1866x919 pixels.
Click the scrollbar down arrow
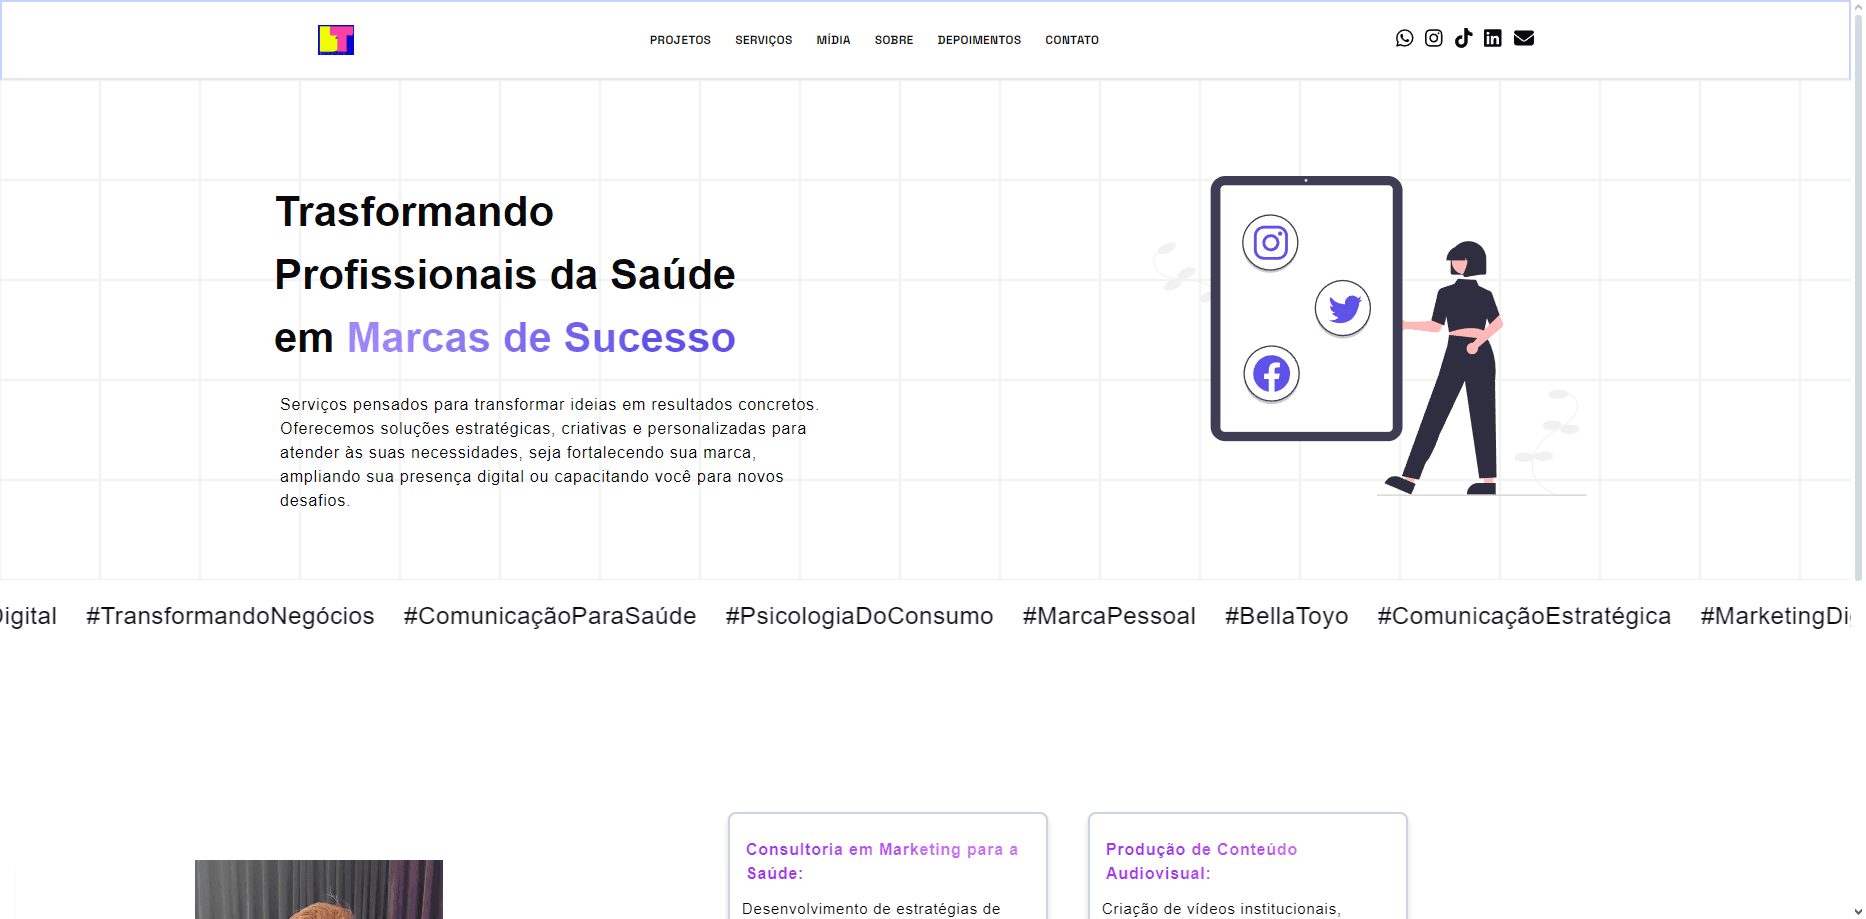point(1858,911)
